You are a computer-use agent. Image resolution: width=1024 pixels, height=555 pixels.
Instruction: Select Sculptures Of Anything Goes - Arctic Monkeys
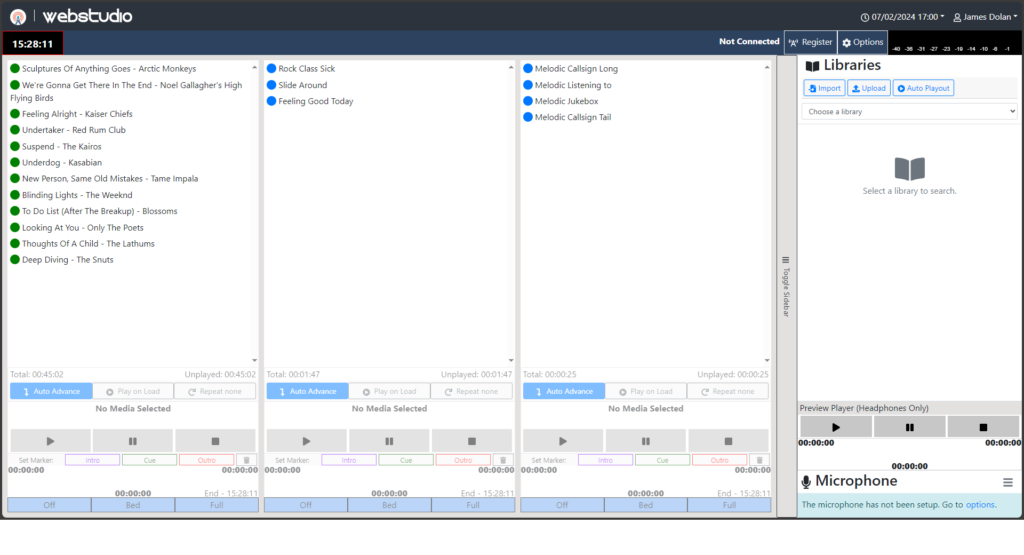109,69
